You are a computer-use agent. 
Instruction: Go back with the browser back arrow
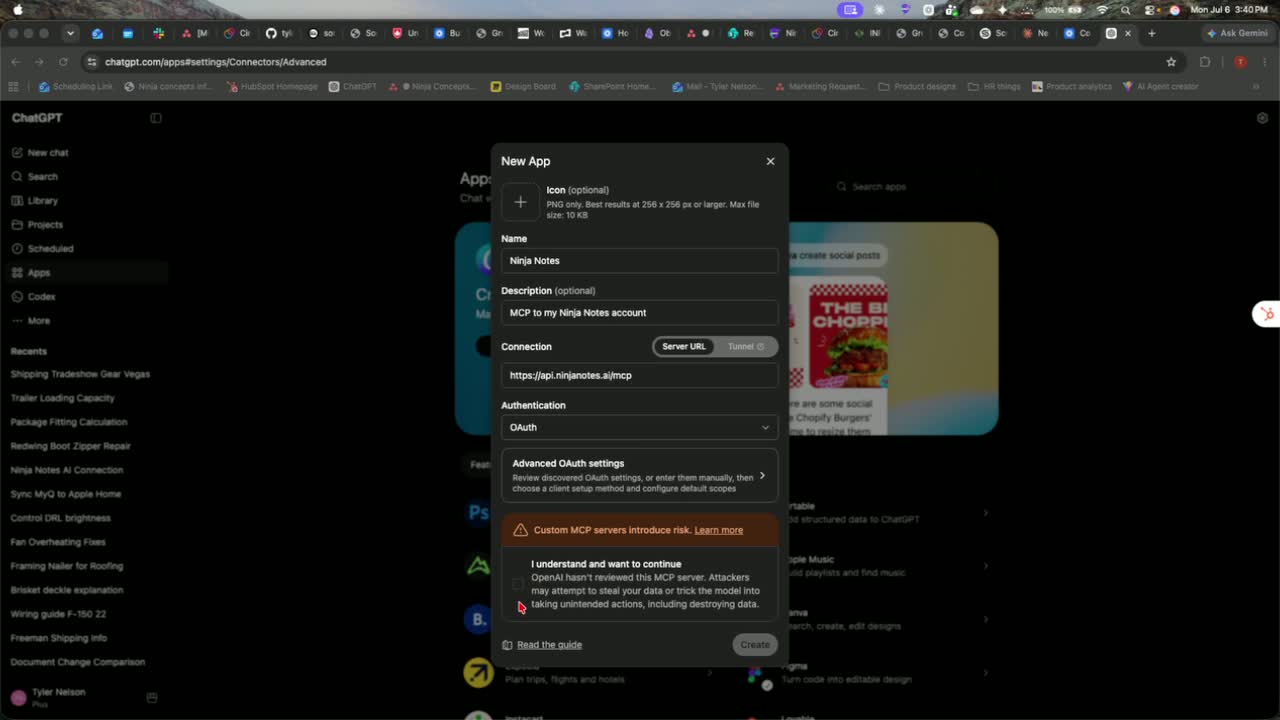[x=15, y=62]
